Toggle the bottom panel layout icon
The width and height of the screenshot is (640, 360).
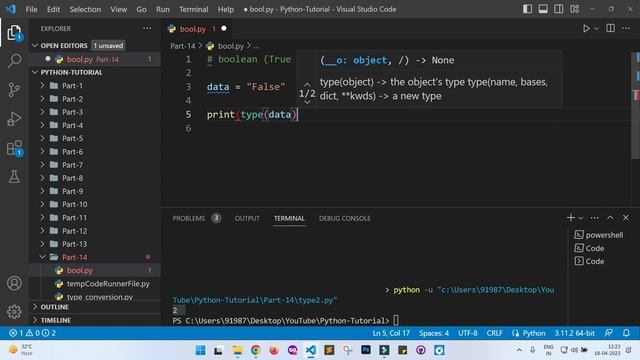543,9
